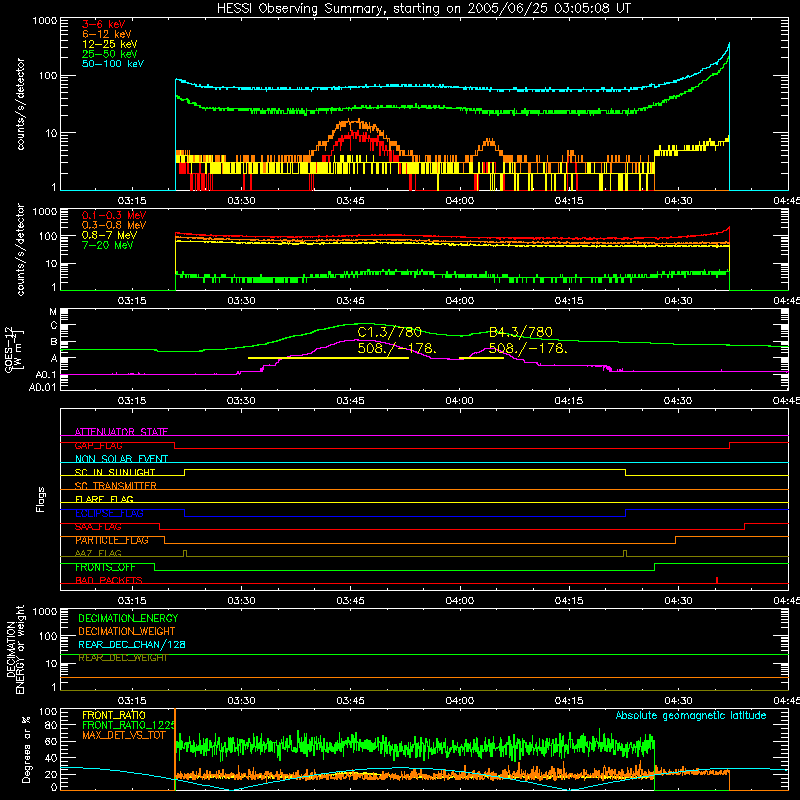Image resolution: width=800 pixels, height=800 pixels.
Task: Click MeV panel 'counts/s/detector' axis title
Action: (x=20, y=249)
